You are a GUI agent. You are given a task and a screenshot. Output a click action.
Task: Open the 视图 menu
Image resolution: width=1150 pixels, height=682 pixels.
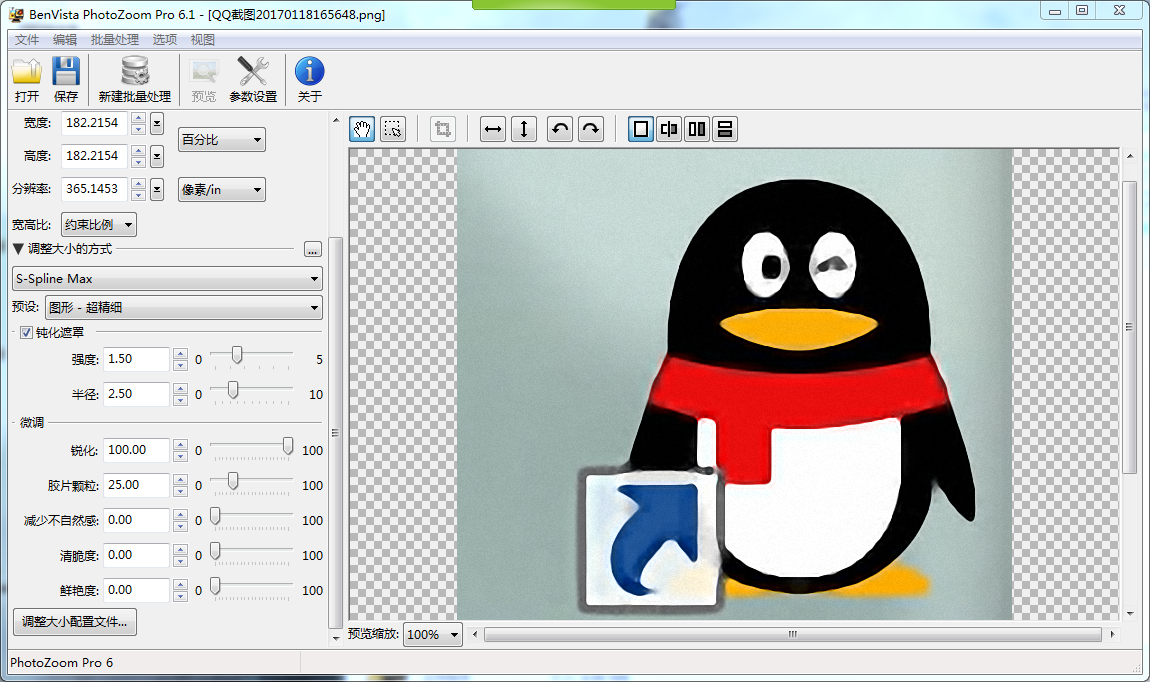[203, 40]
